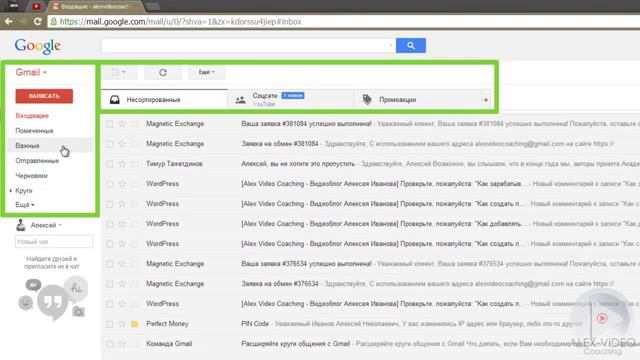Star the Perfect Money PIN Code email
This screenshot has height=360, width=640.
tap(122, 324)
